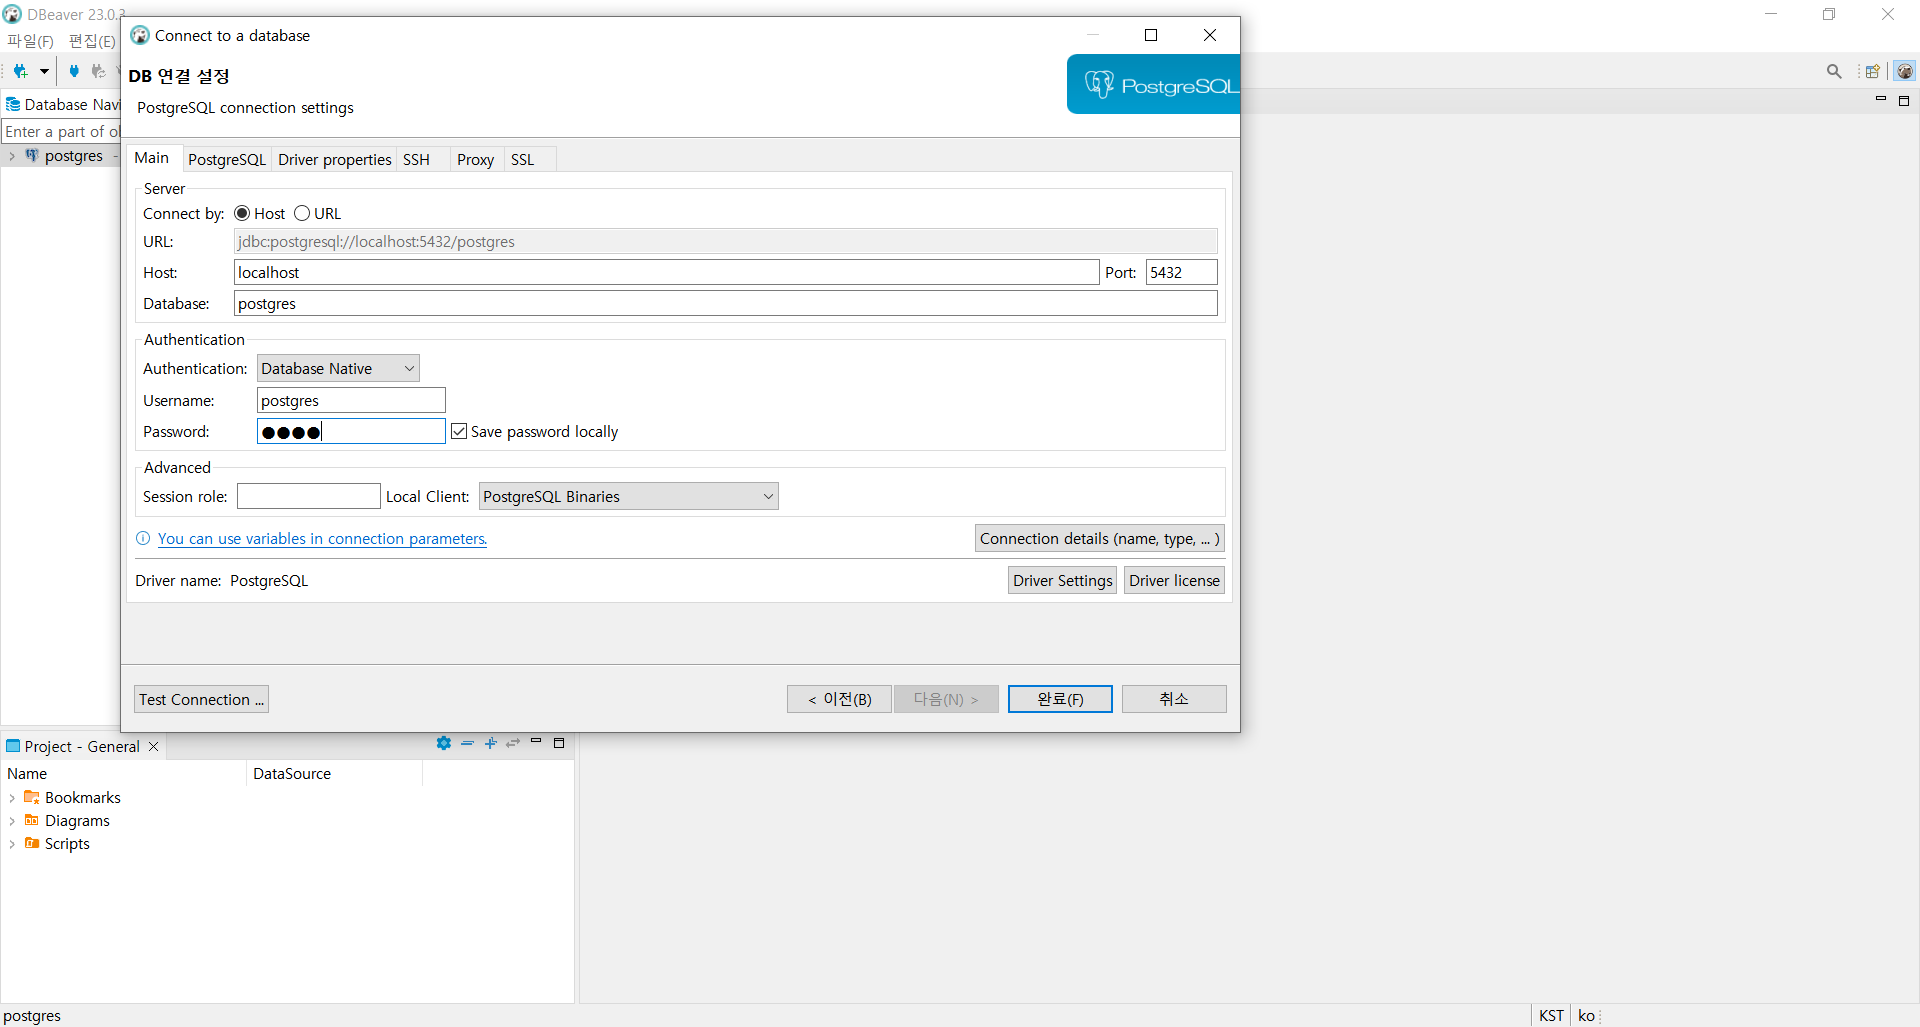Image resolution: width=1920 pixels, height=1027 pixels.
Task: Open dropdown arrow beside New Connection icon
Action: (44, 71)
